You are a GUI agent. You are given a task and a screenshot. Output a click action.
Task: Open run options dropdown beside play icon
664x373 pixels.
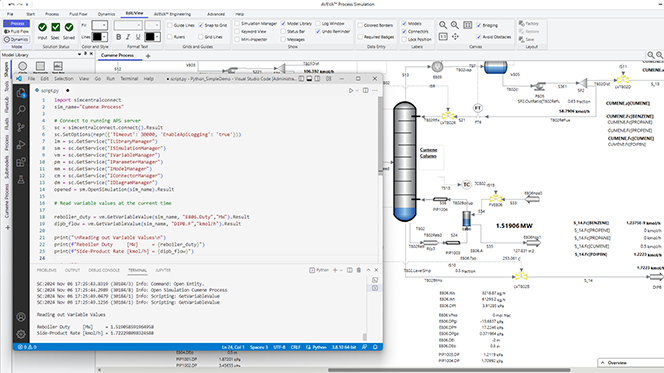[x=357, y=90]
